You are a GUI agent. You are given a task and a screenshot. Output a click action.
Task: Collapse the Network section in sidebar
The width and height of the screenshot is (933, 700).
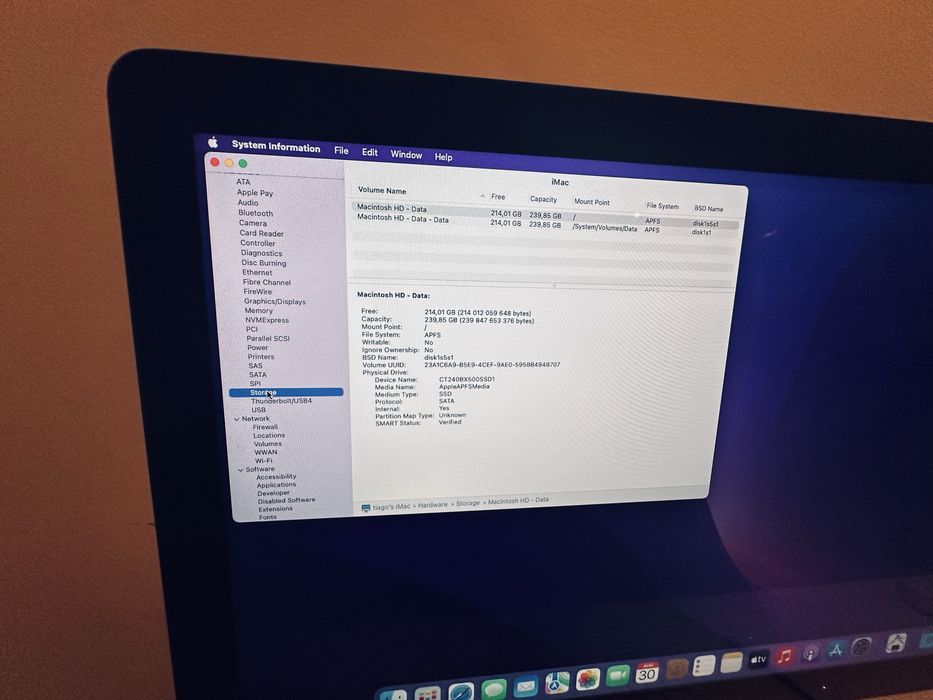click(237, 419)
